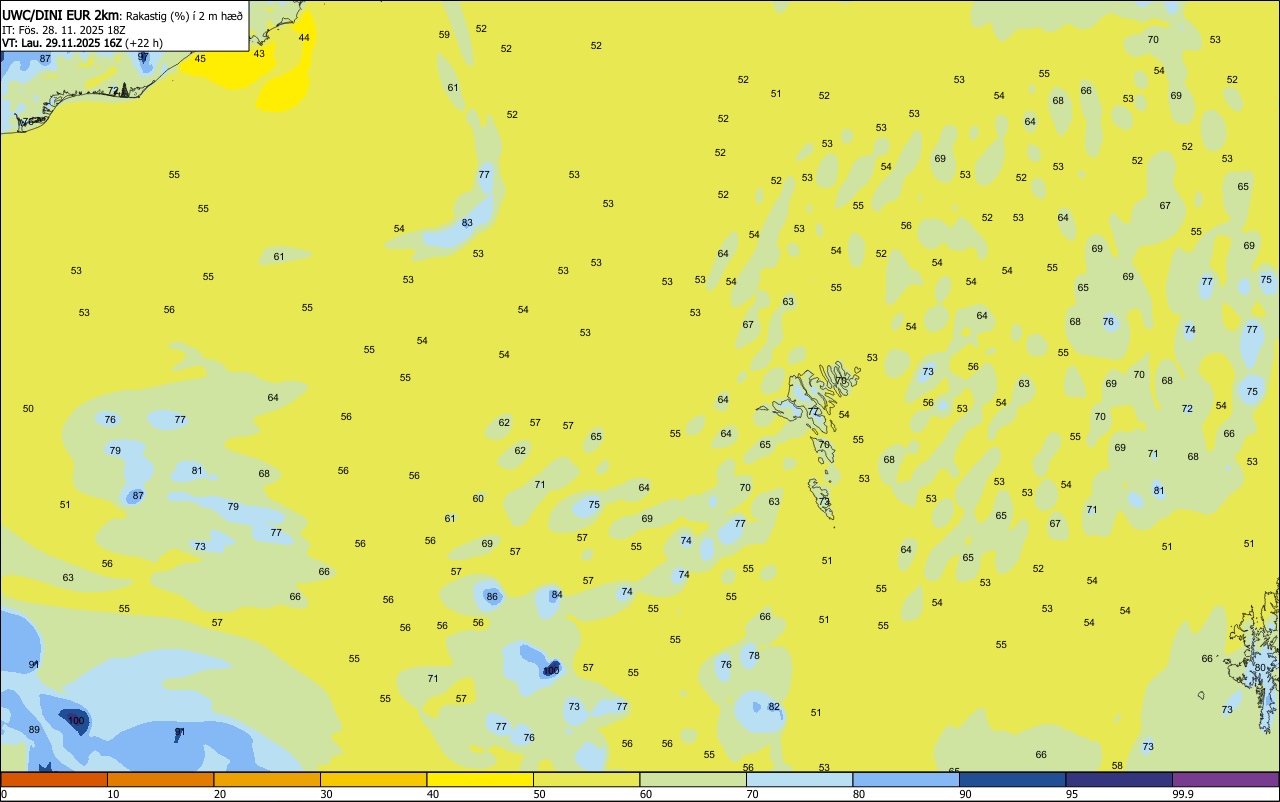Click the 20–30 legend color segment
The width and height of the screenshot is (1280, 802).
click(267, 779)
